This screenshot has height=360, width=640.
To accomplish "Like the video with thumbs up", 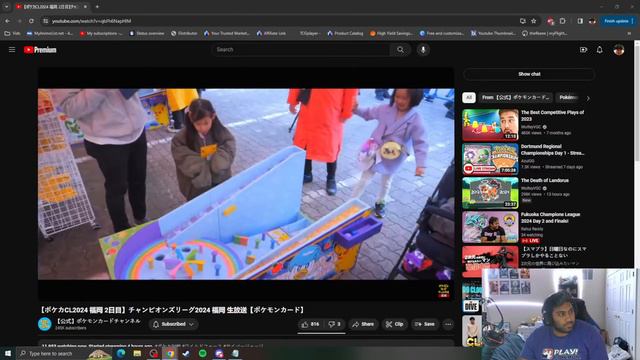I will [x=310, y=324].
